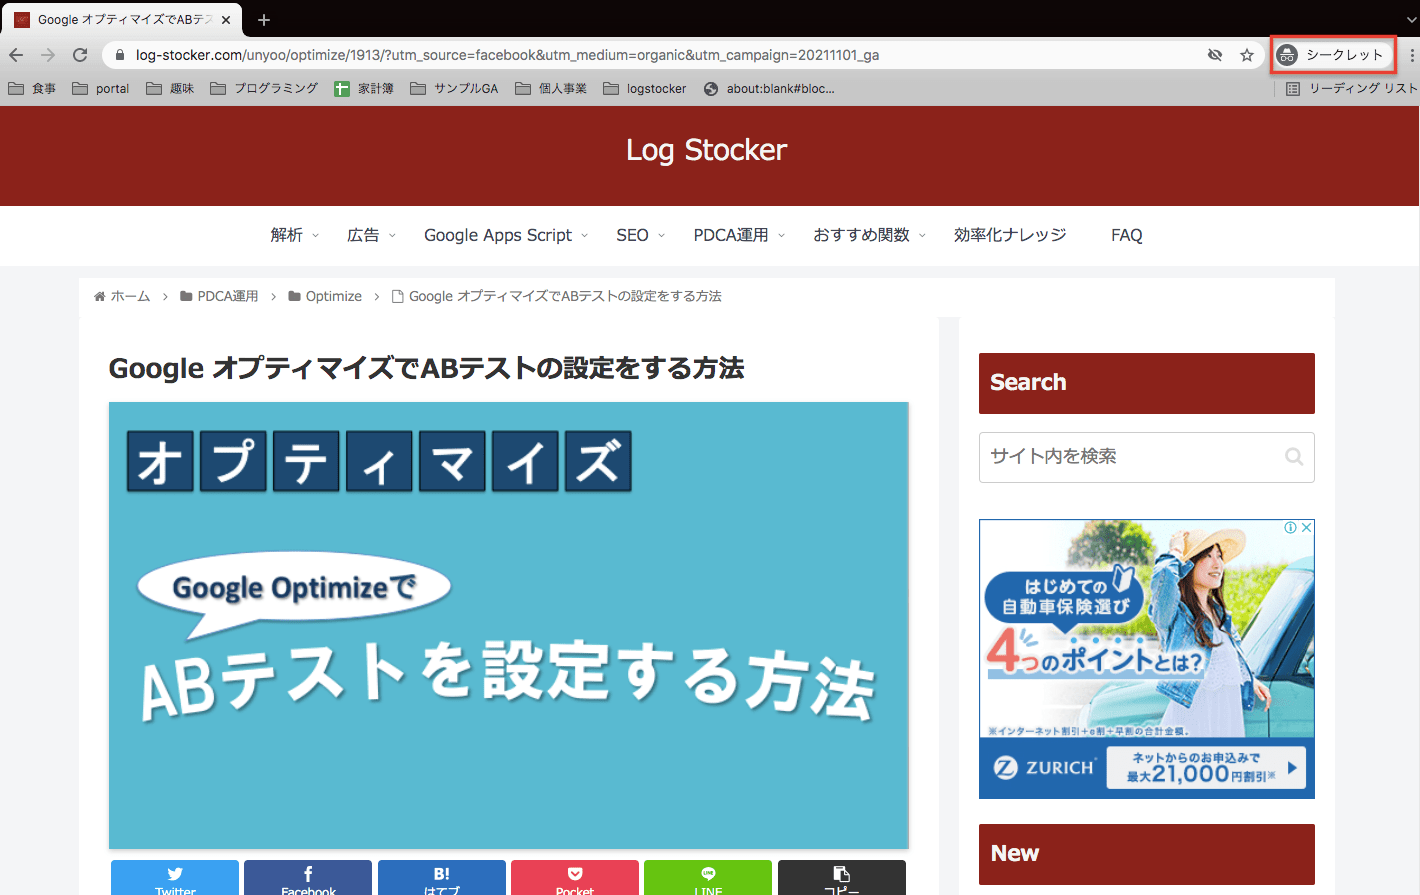Expand the おすすめ関数 navigation menu
Viewport: 1420px width, 895px height.
(869, 235)
